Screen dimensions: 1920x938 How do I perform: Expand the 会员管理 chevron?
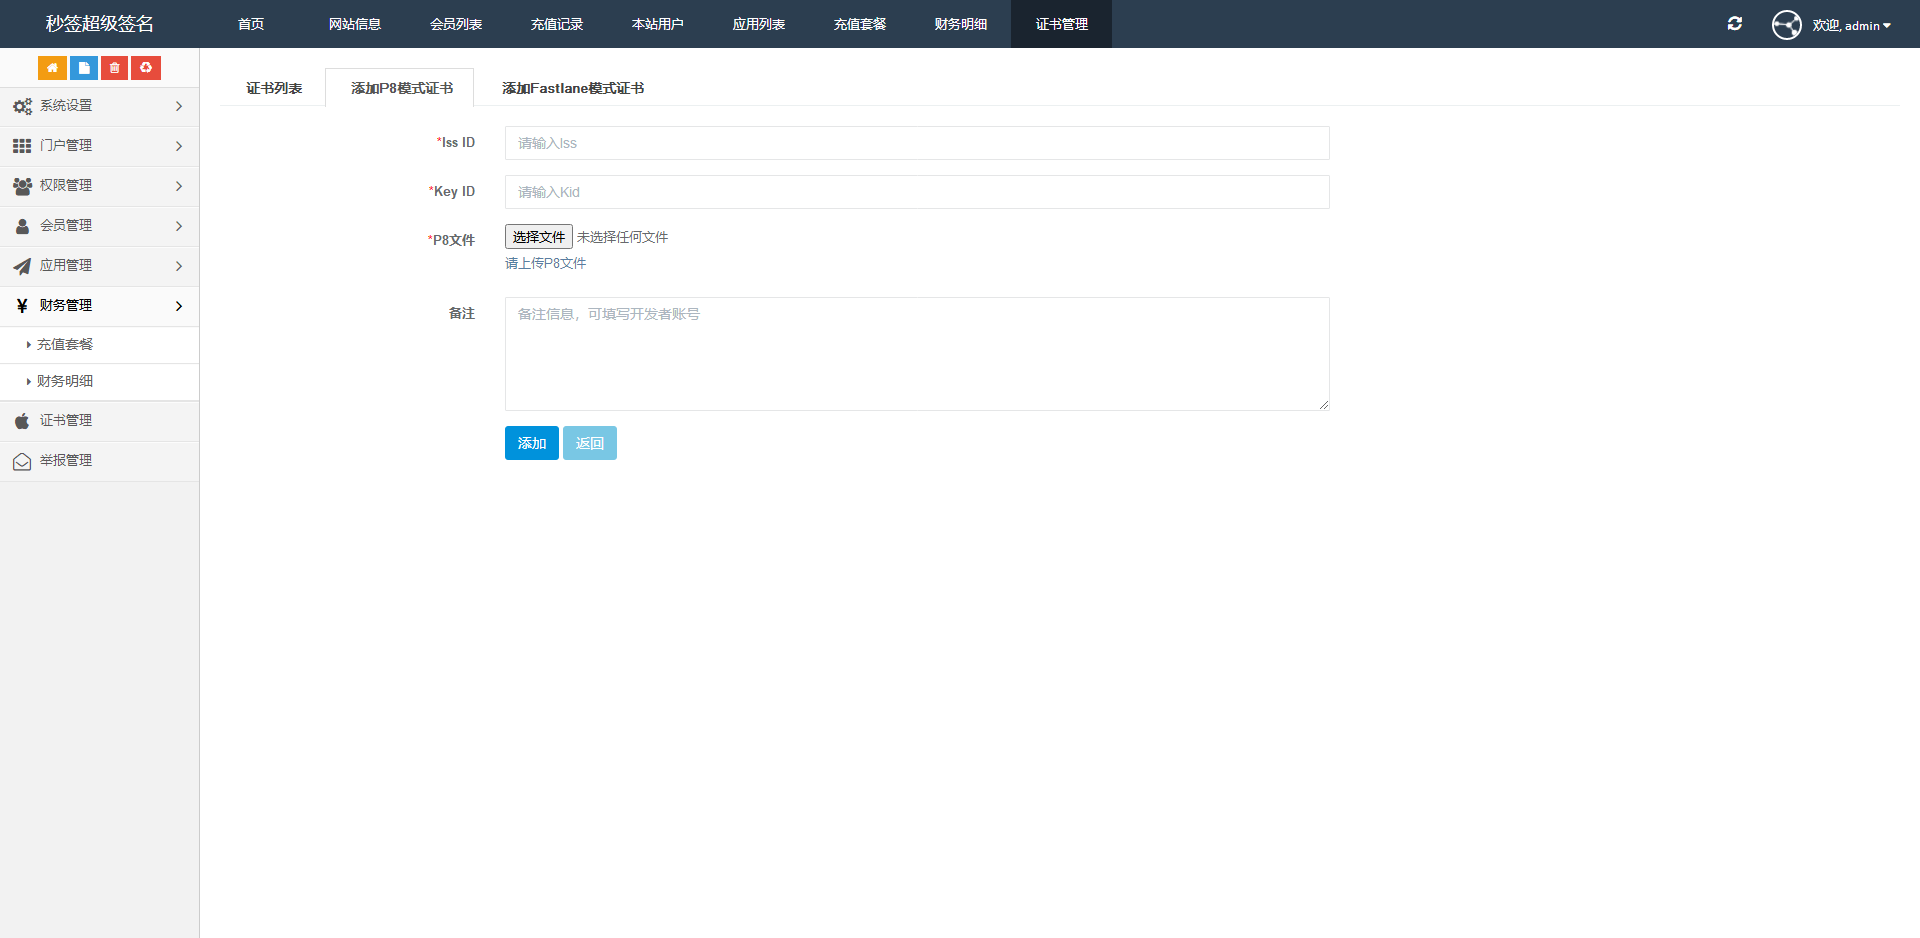[179, 226]
